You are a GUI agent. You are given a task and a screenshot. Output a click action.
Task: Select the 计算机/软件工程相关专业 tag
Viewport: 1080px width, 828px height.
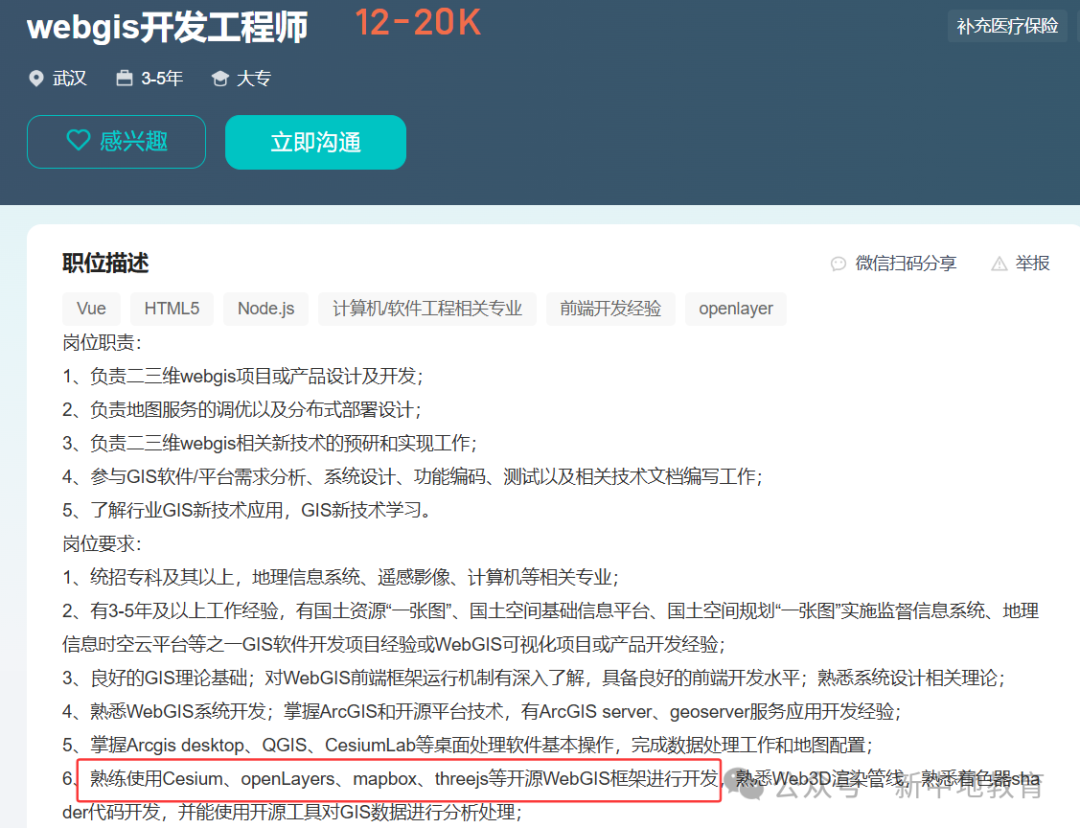(427, 309)
